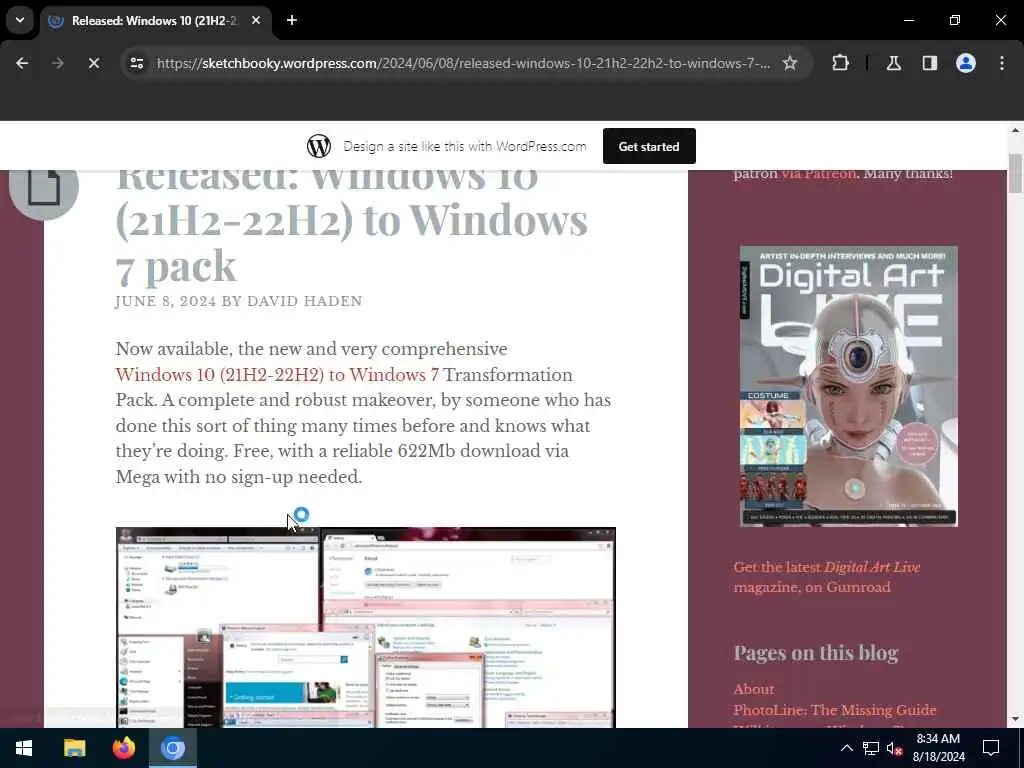Viewport: 1024px width, 768px height.
Task: Open site information icon in address bar
Action: 136,63
